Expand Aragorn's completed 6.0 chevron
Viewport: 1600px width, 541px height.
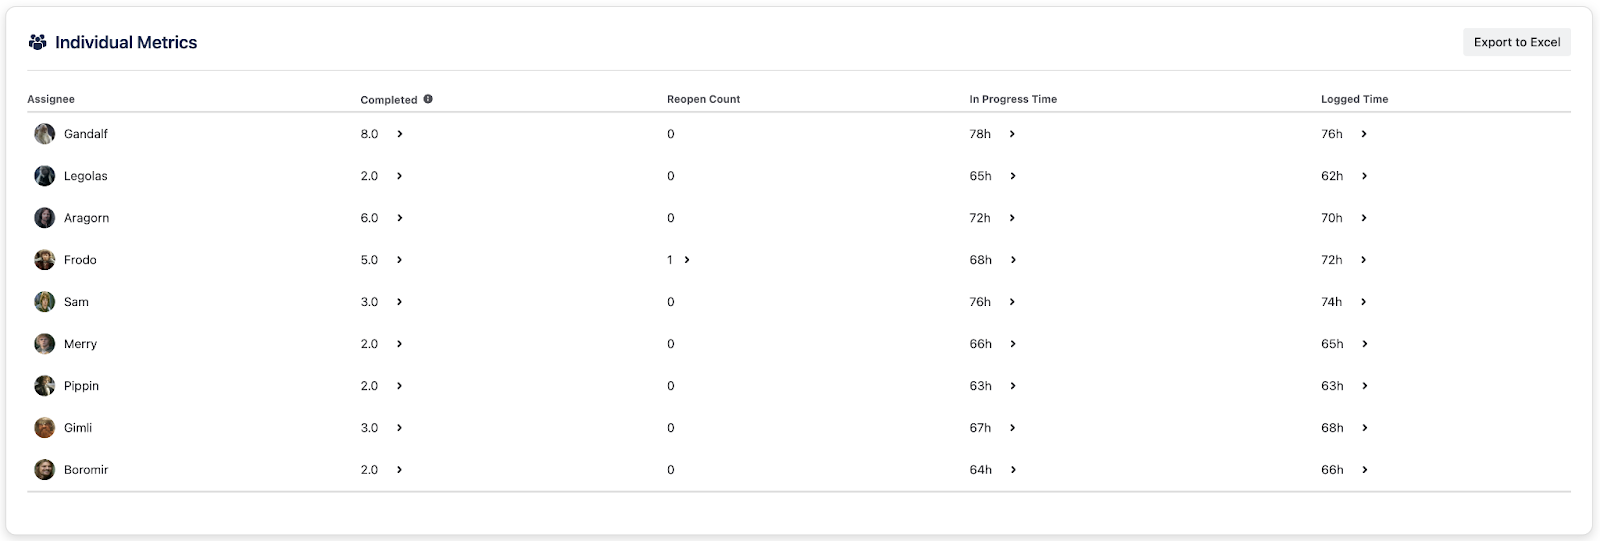[x=399, y=218]
